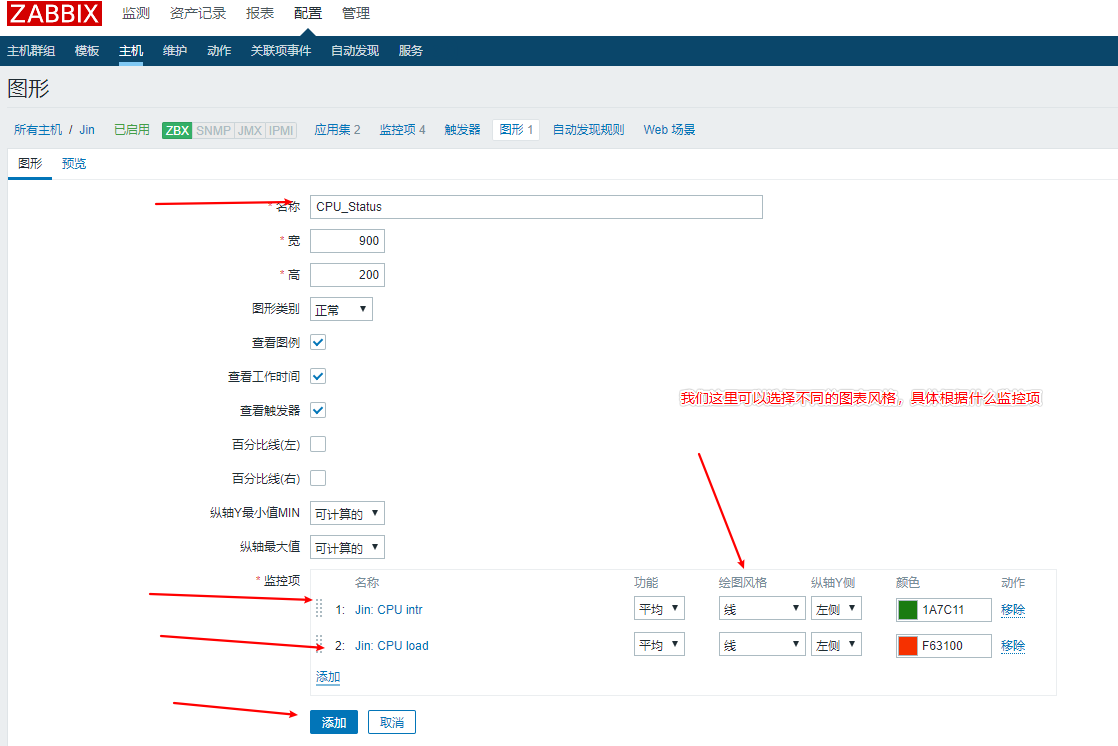
Task: Switch to the 预览 tab
Action: (x=74, y=163)
